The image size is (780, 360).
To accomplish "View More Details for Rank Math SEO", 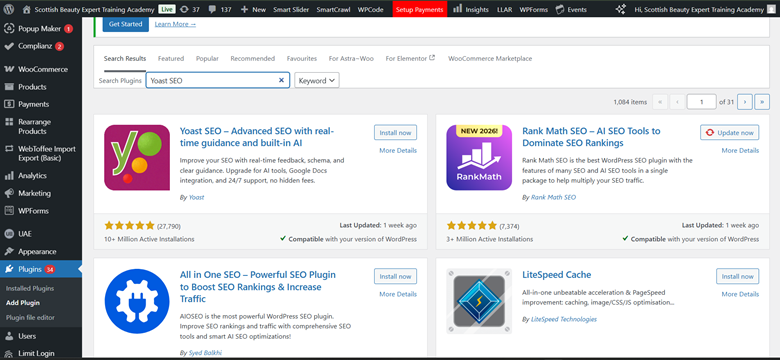I will pos(740,151).
